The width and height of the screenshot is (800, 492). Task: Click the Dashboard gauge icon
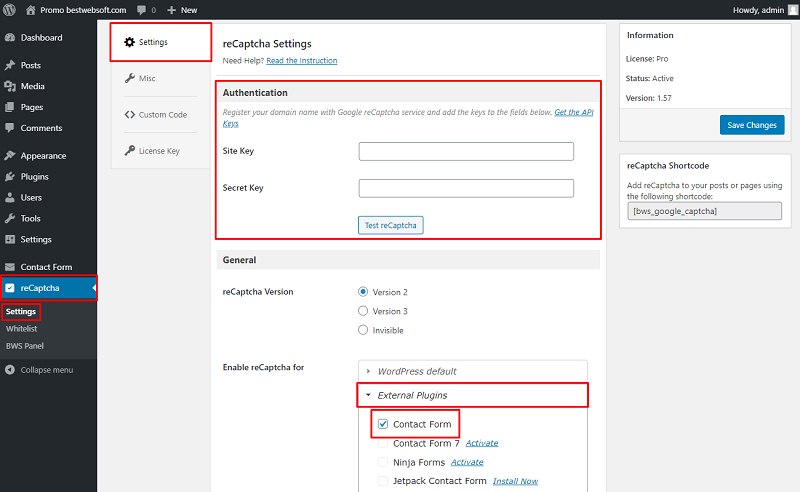tap(10, 38)
